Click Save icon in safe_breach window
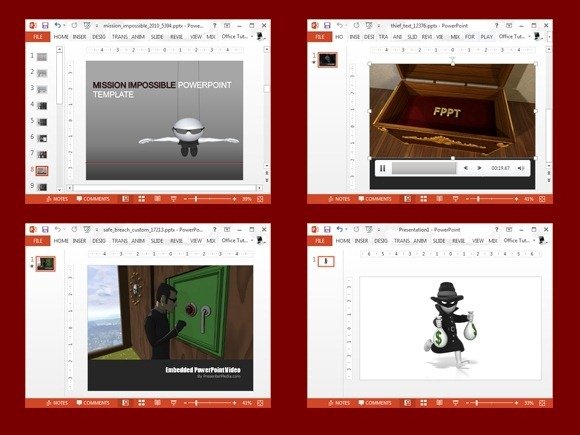Viewport: 580px width, 435px height. (x=45, y=230)
